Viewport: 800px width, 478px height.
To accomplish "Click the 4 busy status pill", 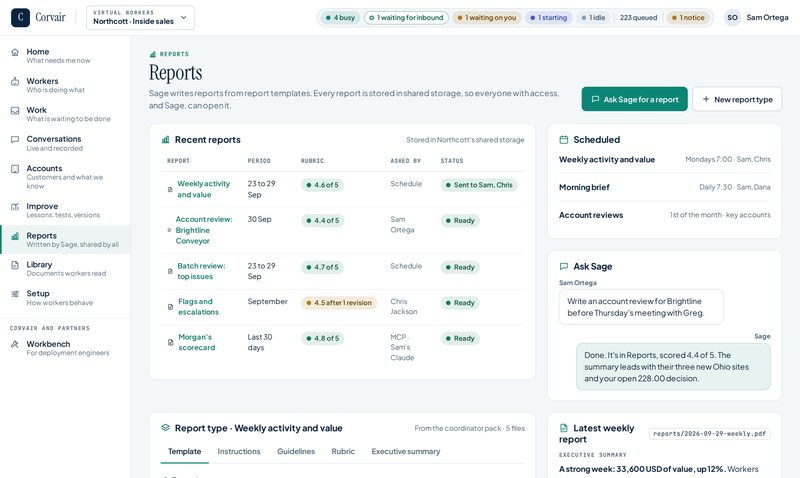I will coord(340,17).
